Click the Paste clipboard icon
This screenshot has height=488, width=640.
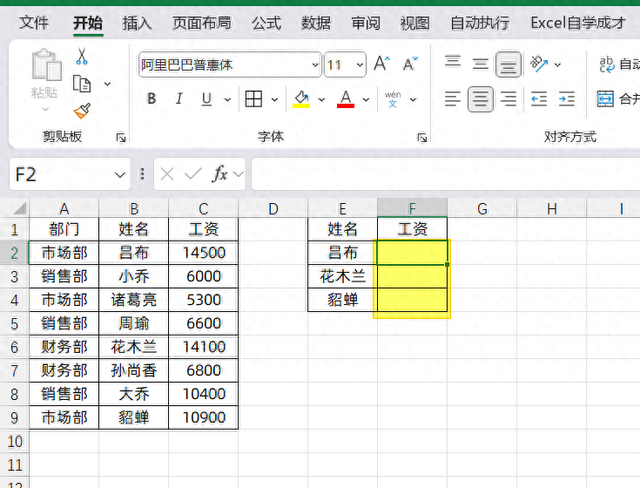coord(46,65)
